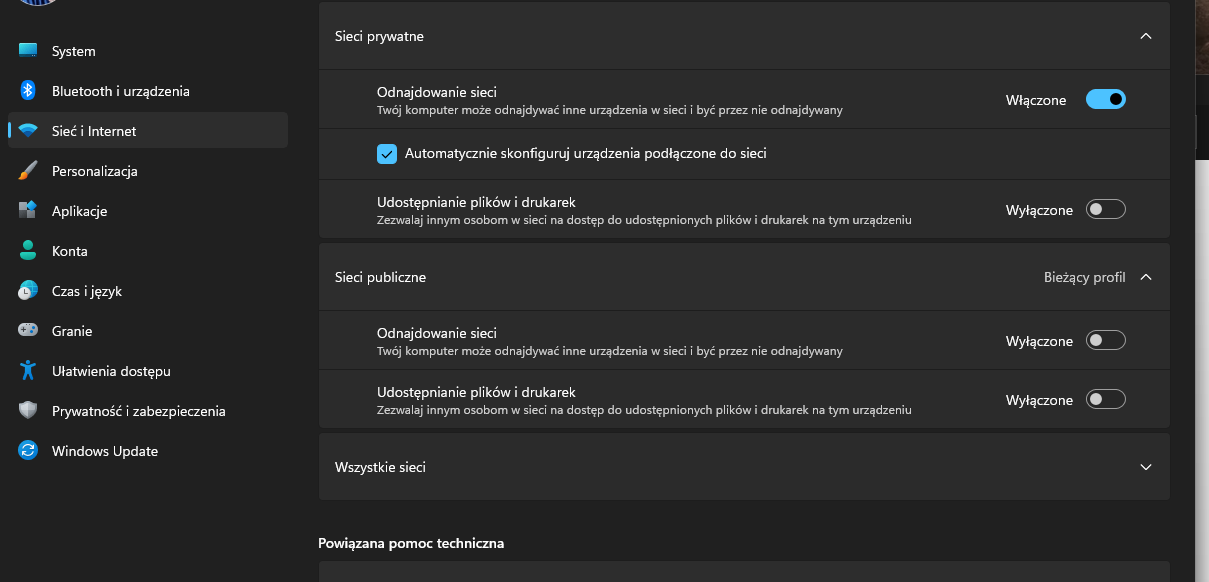Enable public file and printer sharing

(1105, 400)
